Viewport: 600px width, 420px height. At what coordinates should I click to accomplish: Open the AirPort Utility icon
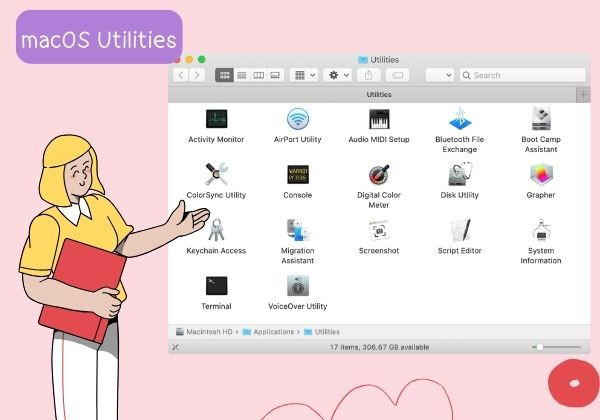pyautogui.click(x=297, y=119)
